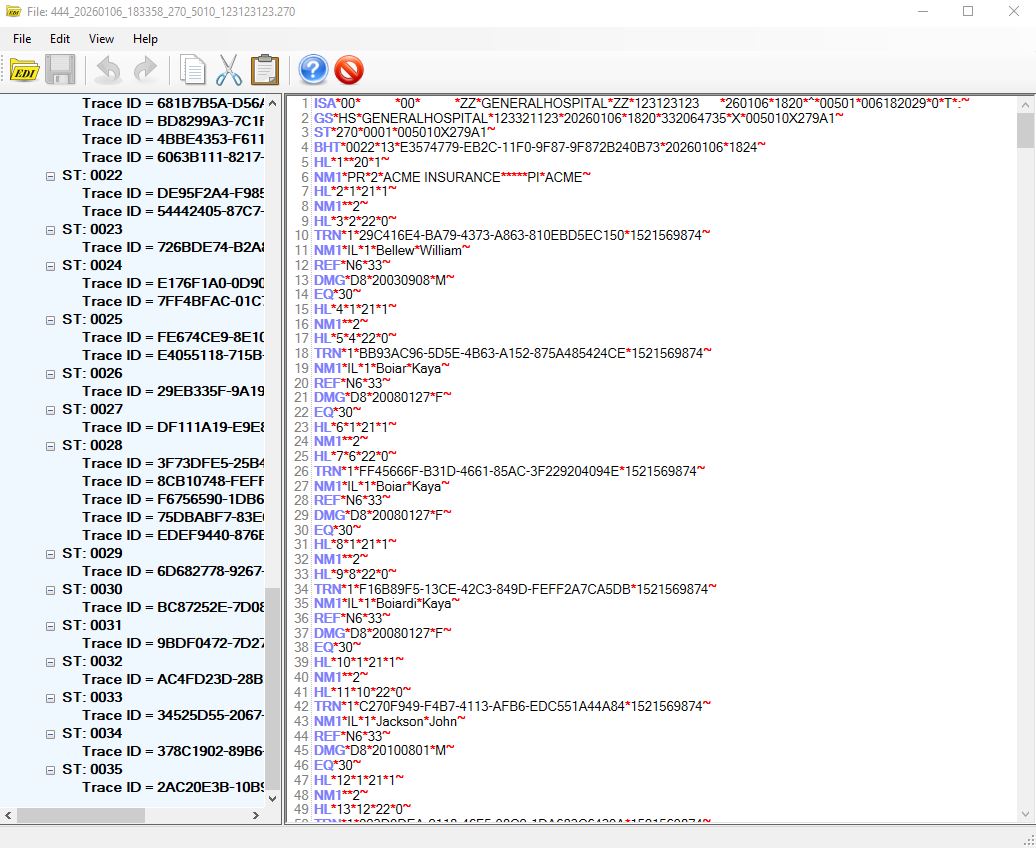1036x848 pixels.
Task: Click the NM1*PR*2*ACME INSURANCE line
Action: click(453, 177)
